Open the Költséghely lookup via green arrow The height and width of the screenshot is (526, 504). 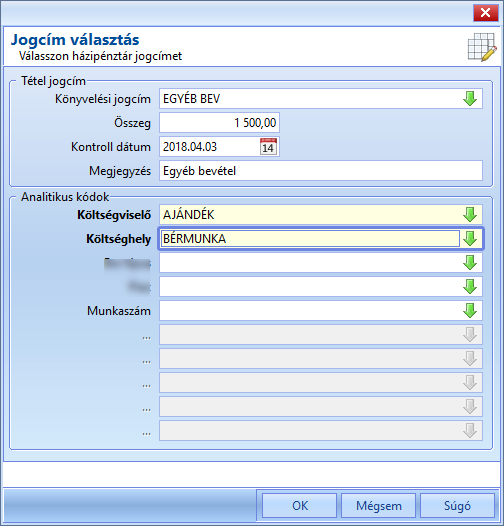(x=470, y=239)
